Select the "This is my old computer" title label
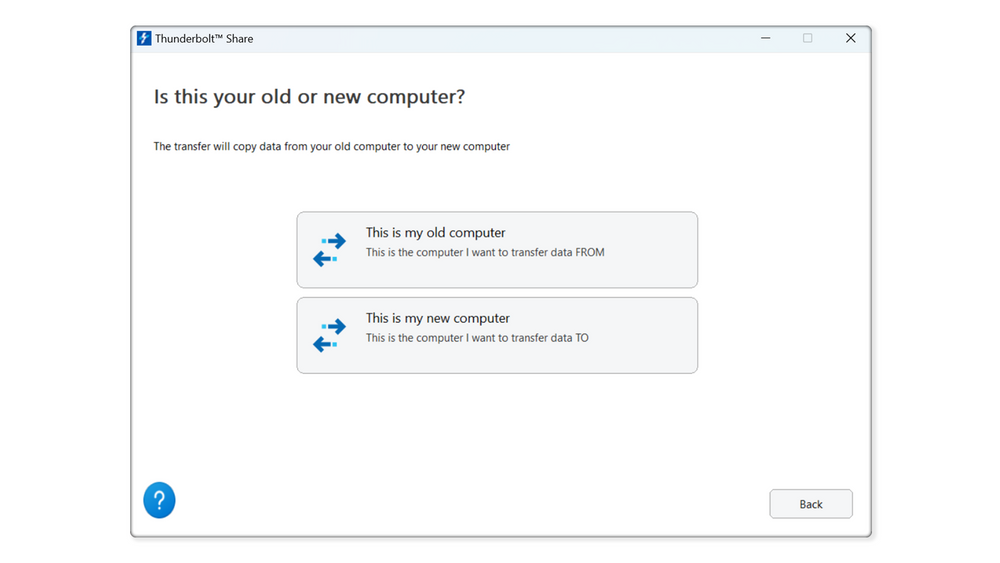This screenshot has width=1000, height=563. 435,233
